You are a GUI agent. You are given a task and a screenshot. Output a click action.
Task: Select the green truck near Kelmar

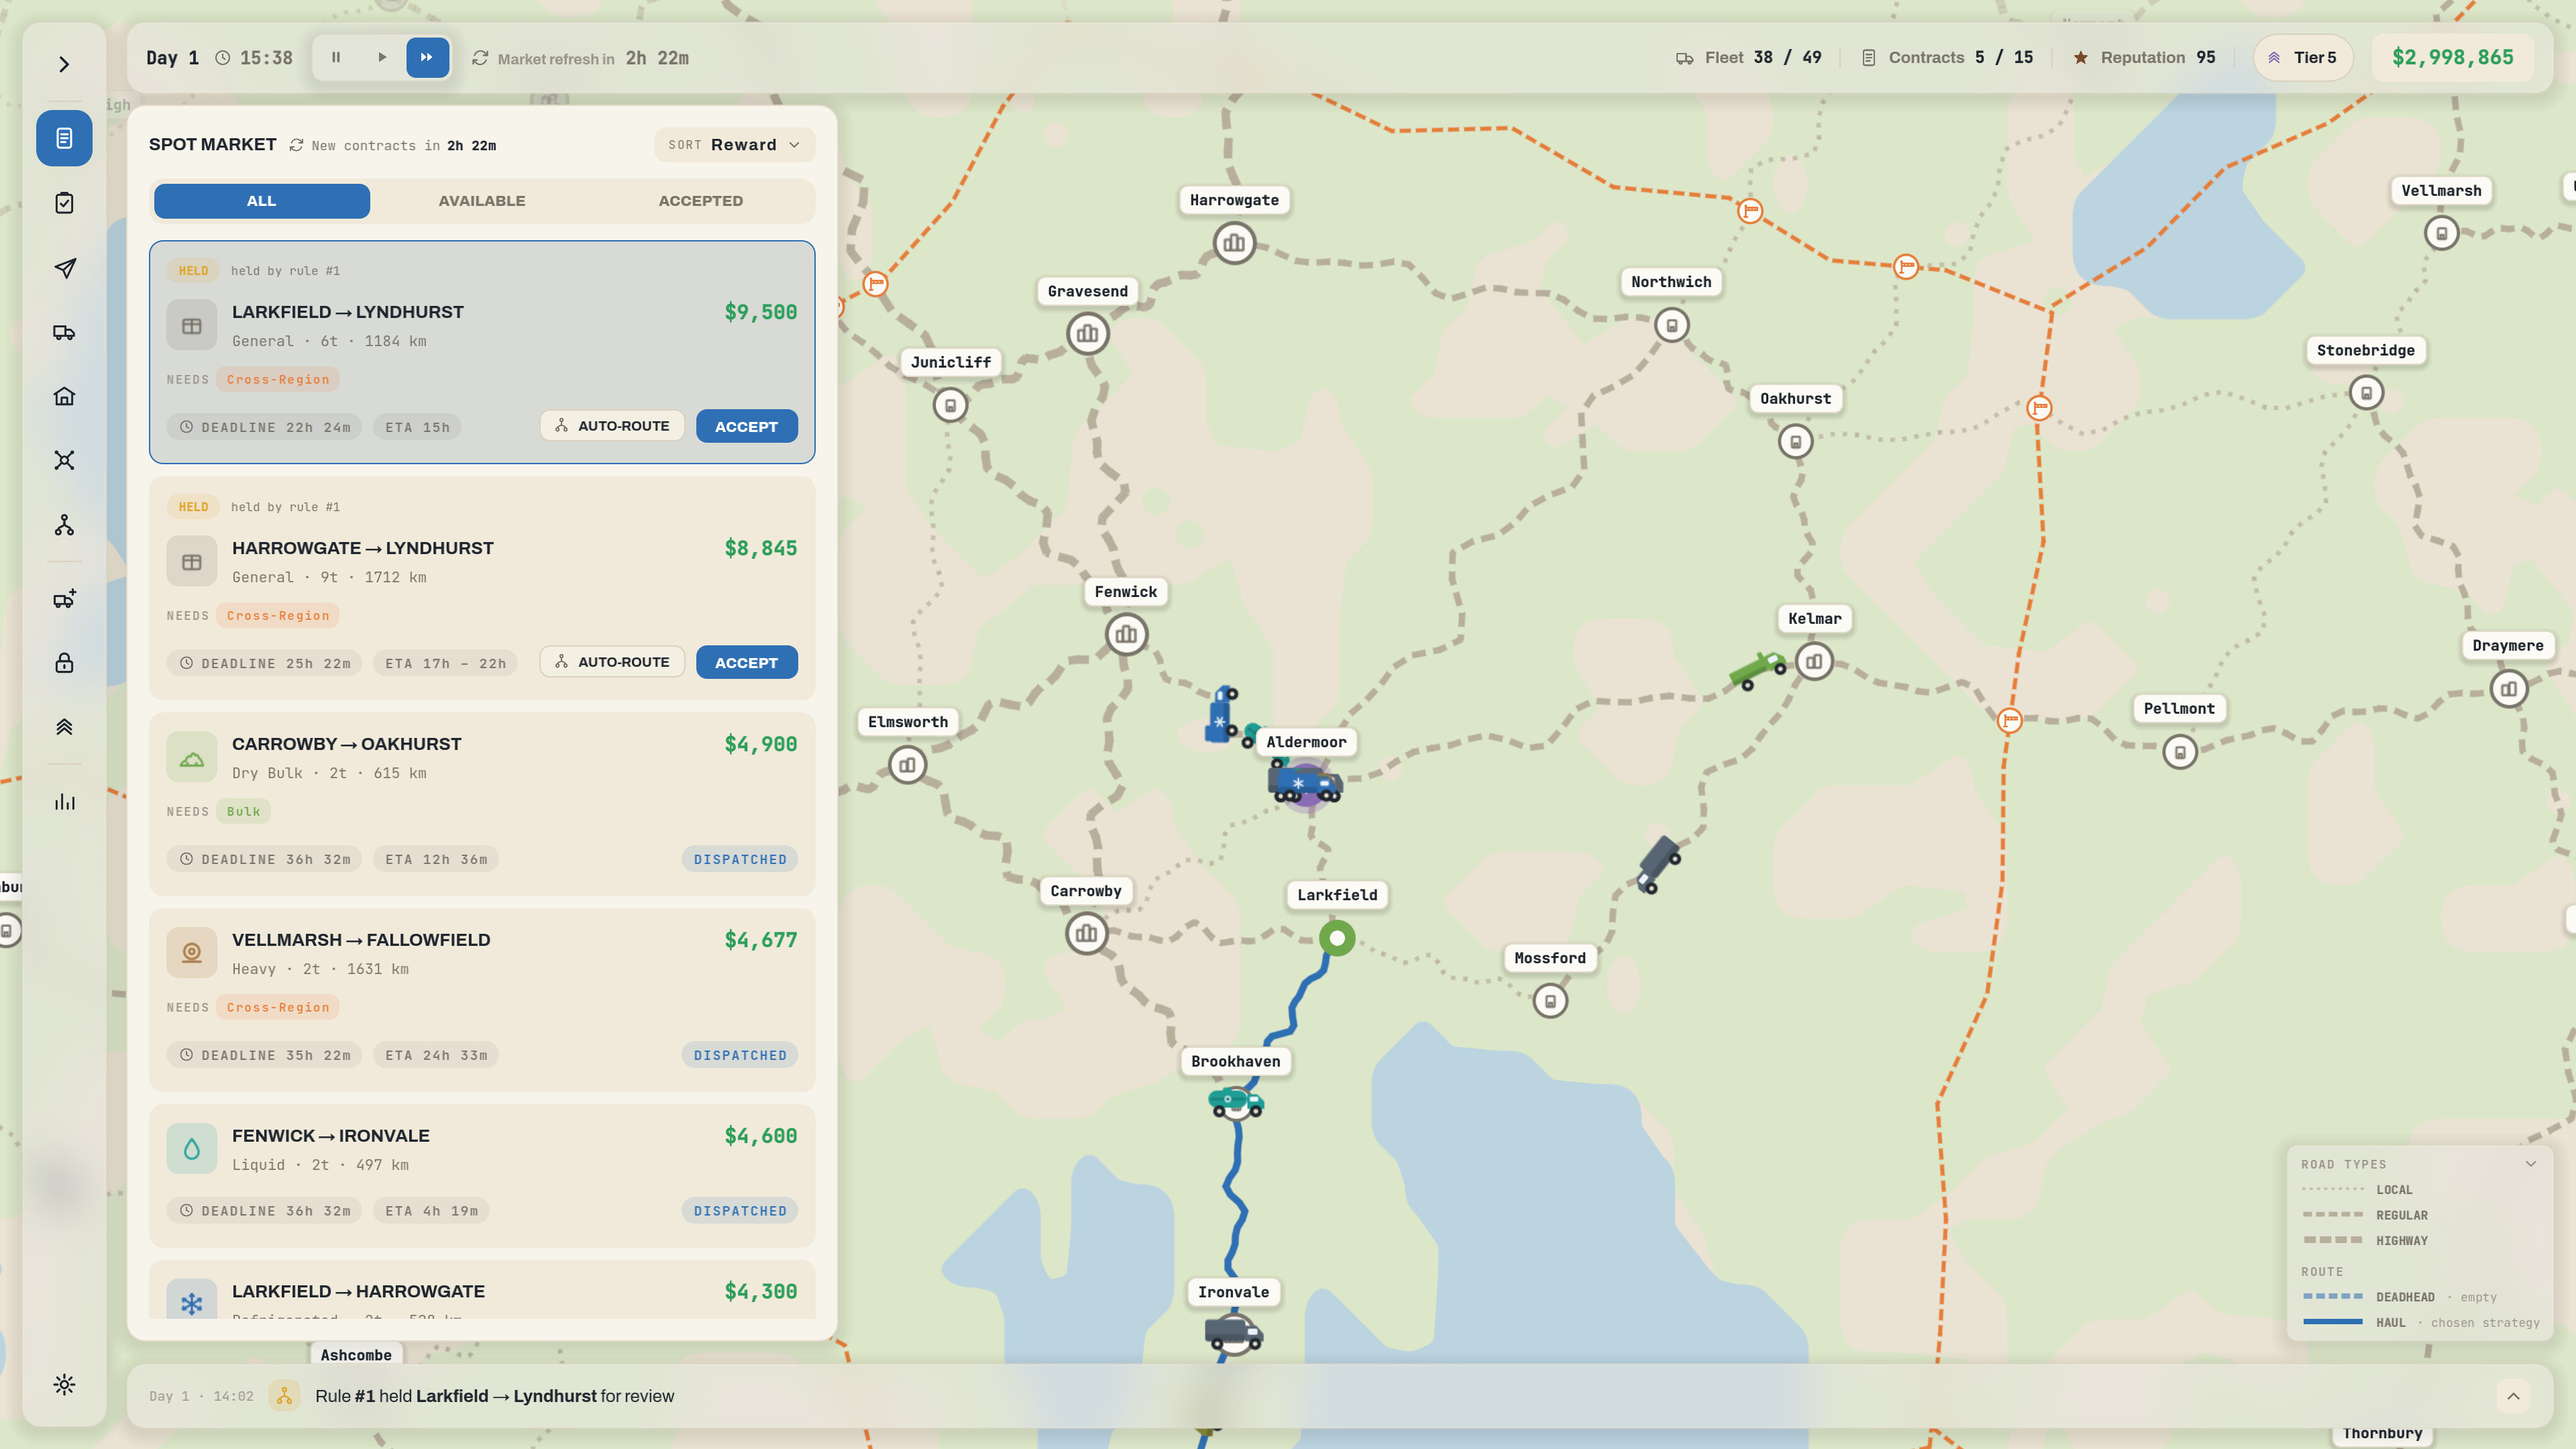coord(1757,670)
